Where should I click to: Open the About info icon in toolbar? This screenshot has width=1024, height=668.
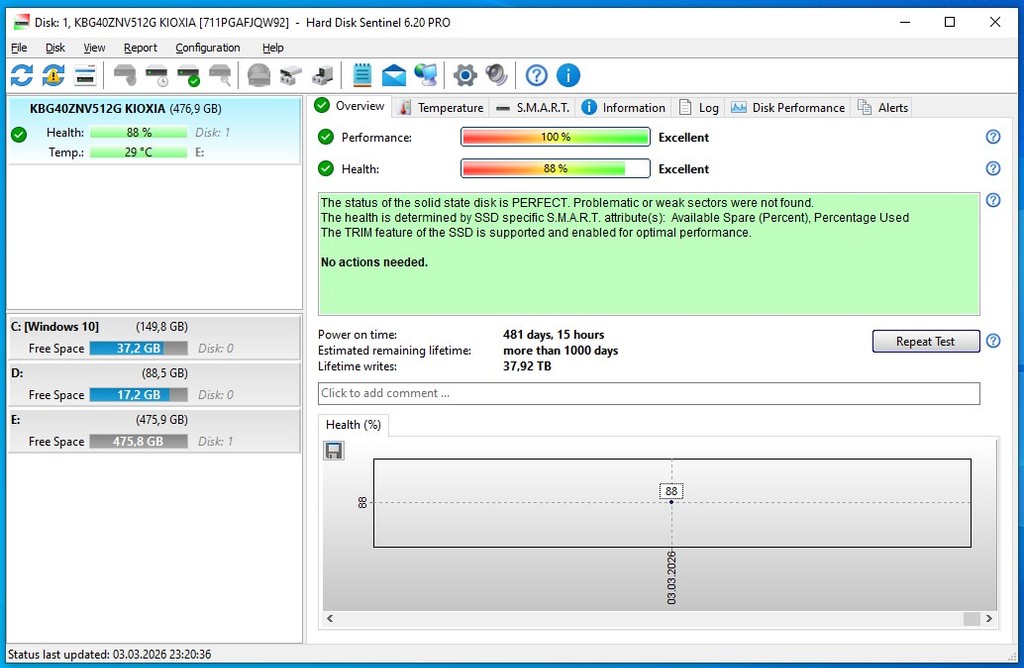point(568,75)
